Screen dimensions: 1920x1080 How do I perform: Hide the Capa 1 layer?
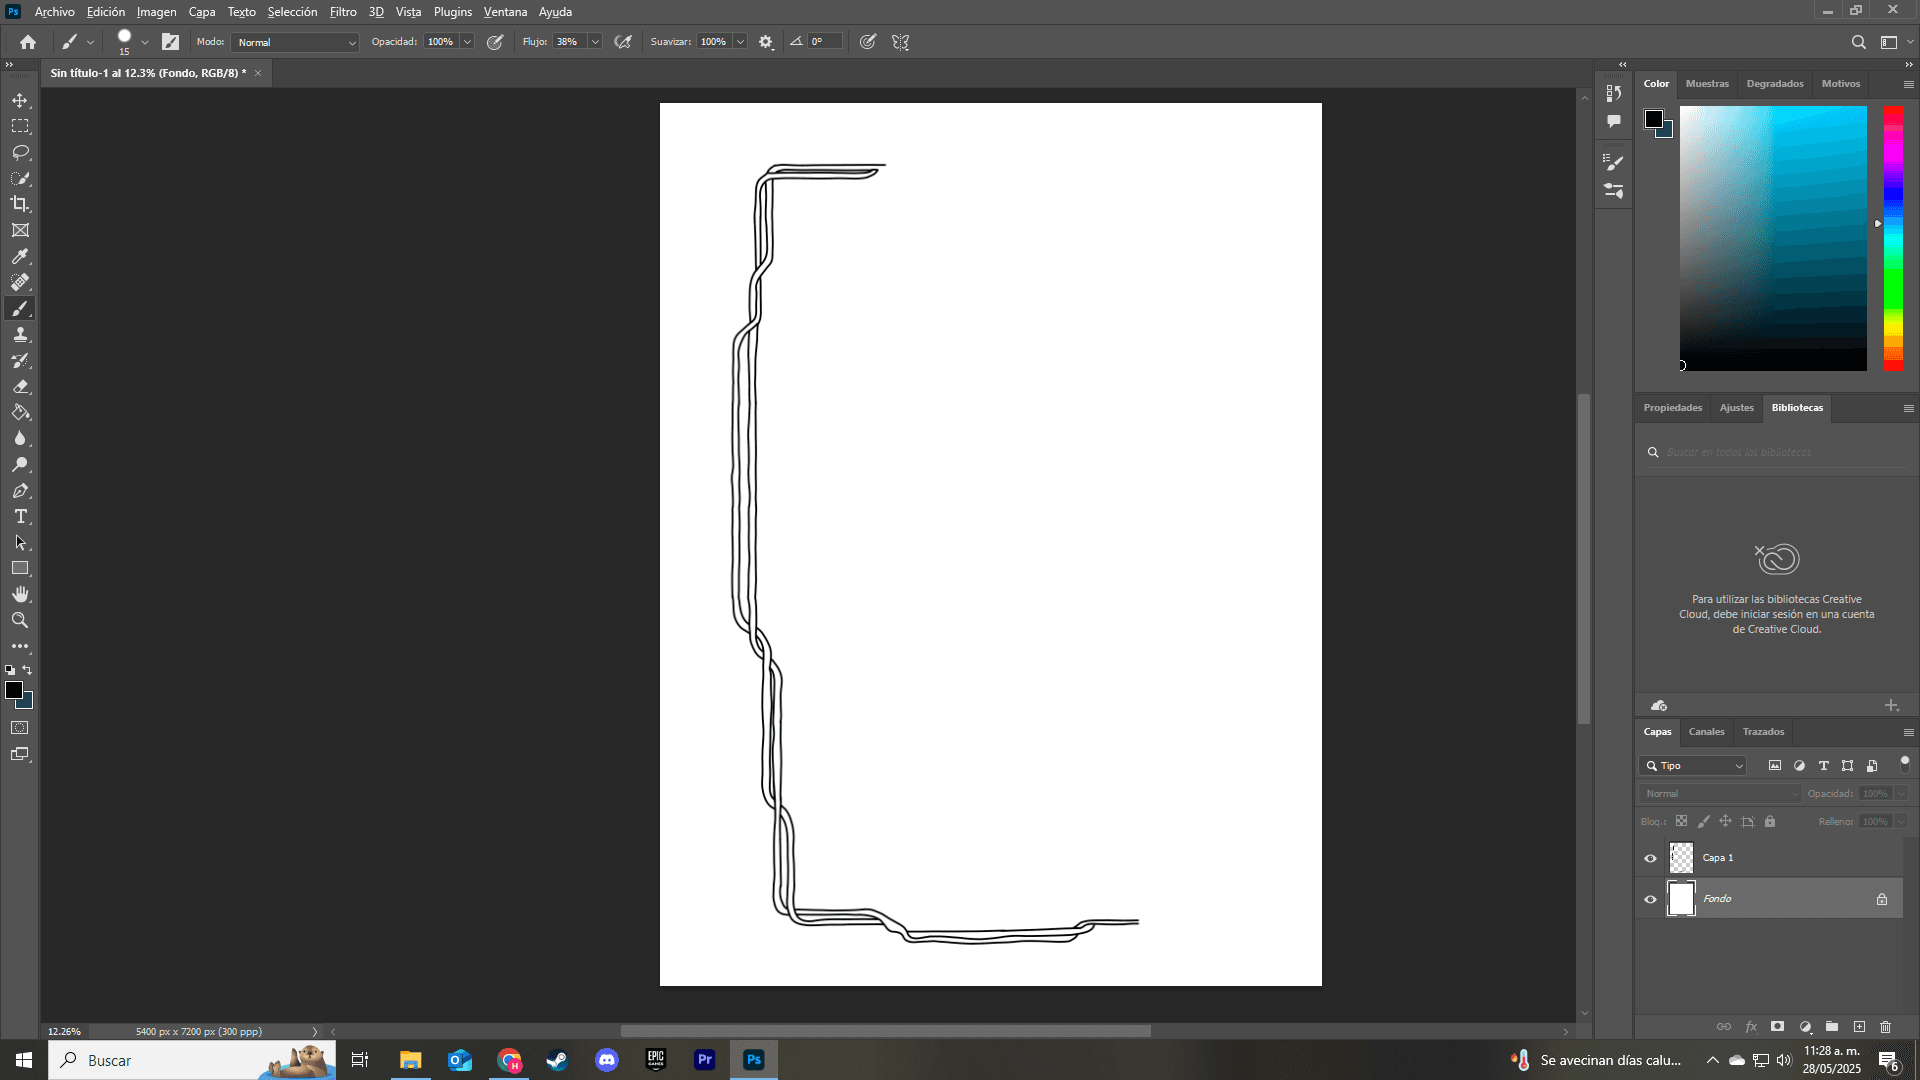click(x=1650, y=858)
